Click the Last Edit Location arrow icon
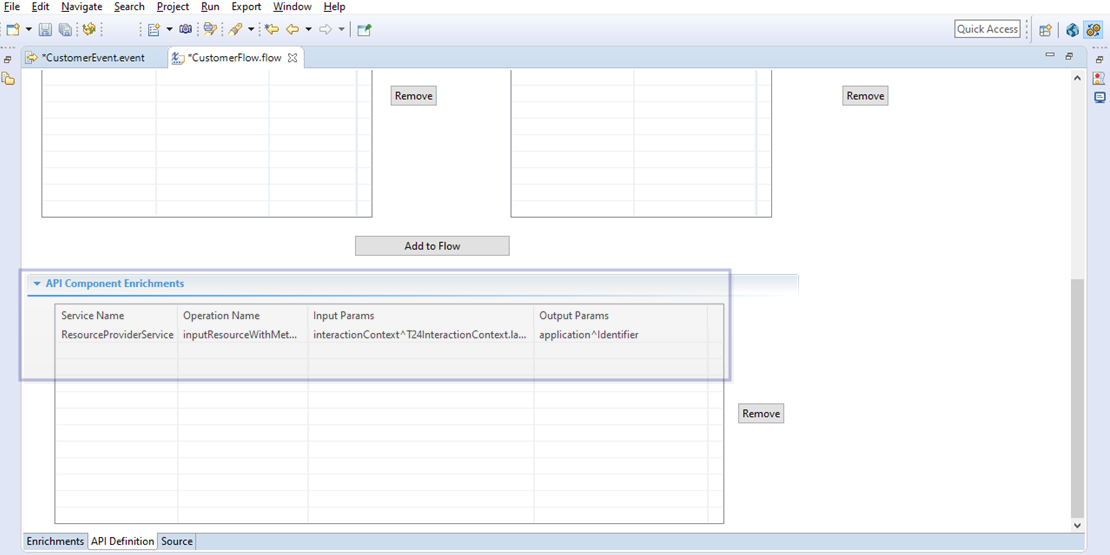1110x555 pixels. point(271,30)
